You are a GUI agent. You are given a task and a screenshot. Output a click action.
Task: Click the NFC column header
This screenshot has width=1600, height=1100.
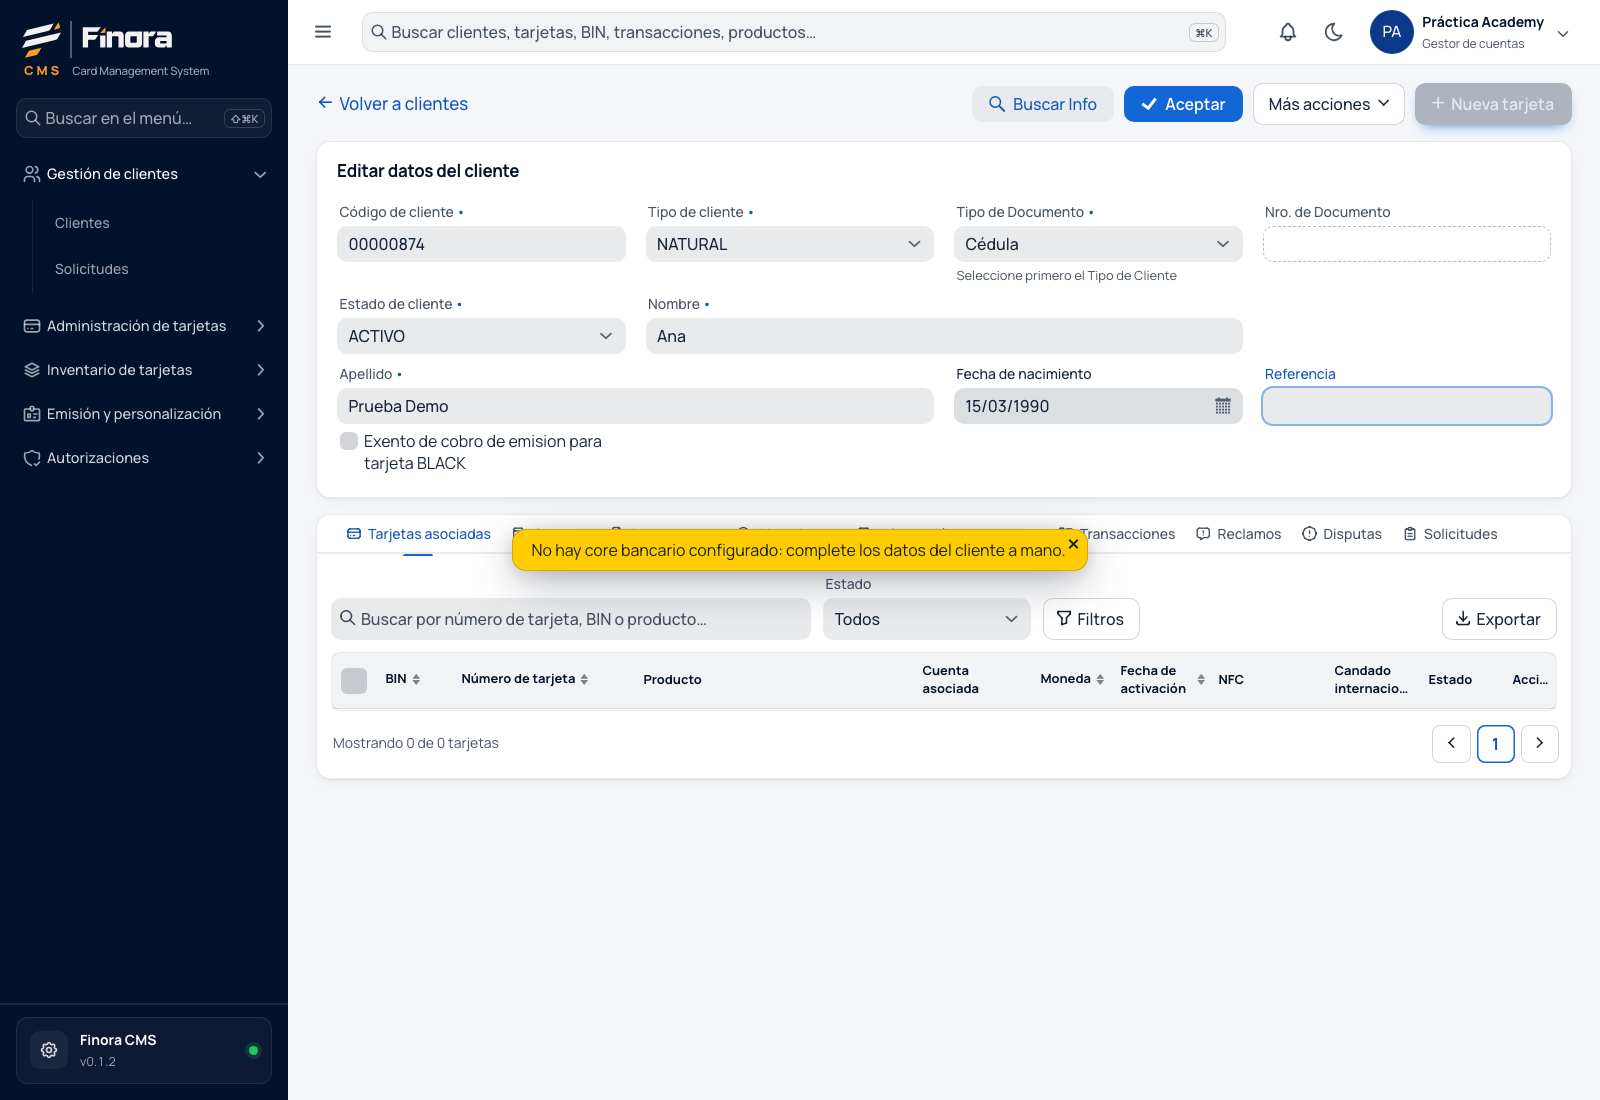coord(1231,679)
